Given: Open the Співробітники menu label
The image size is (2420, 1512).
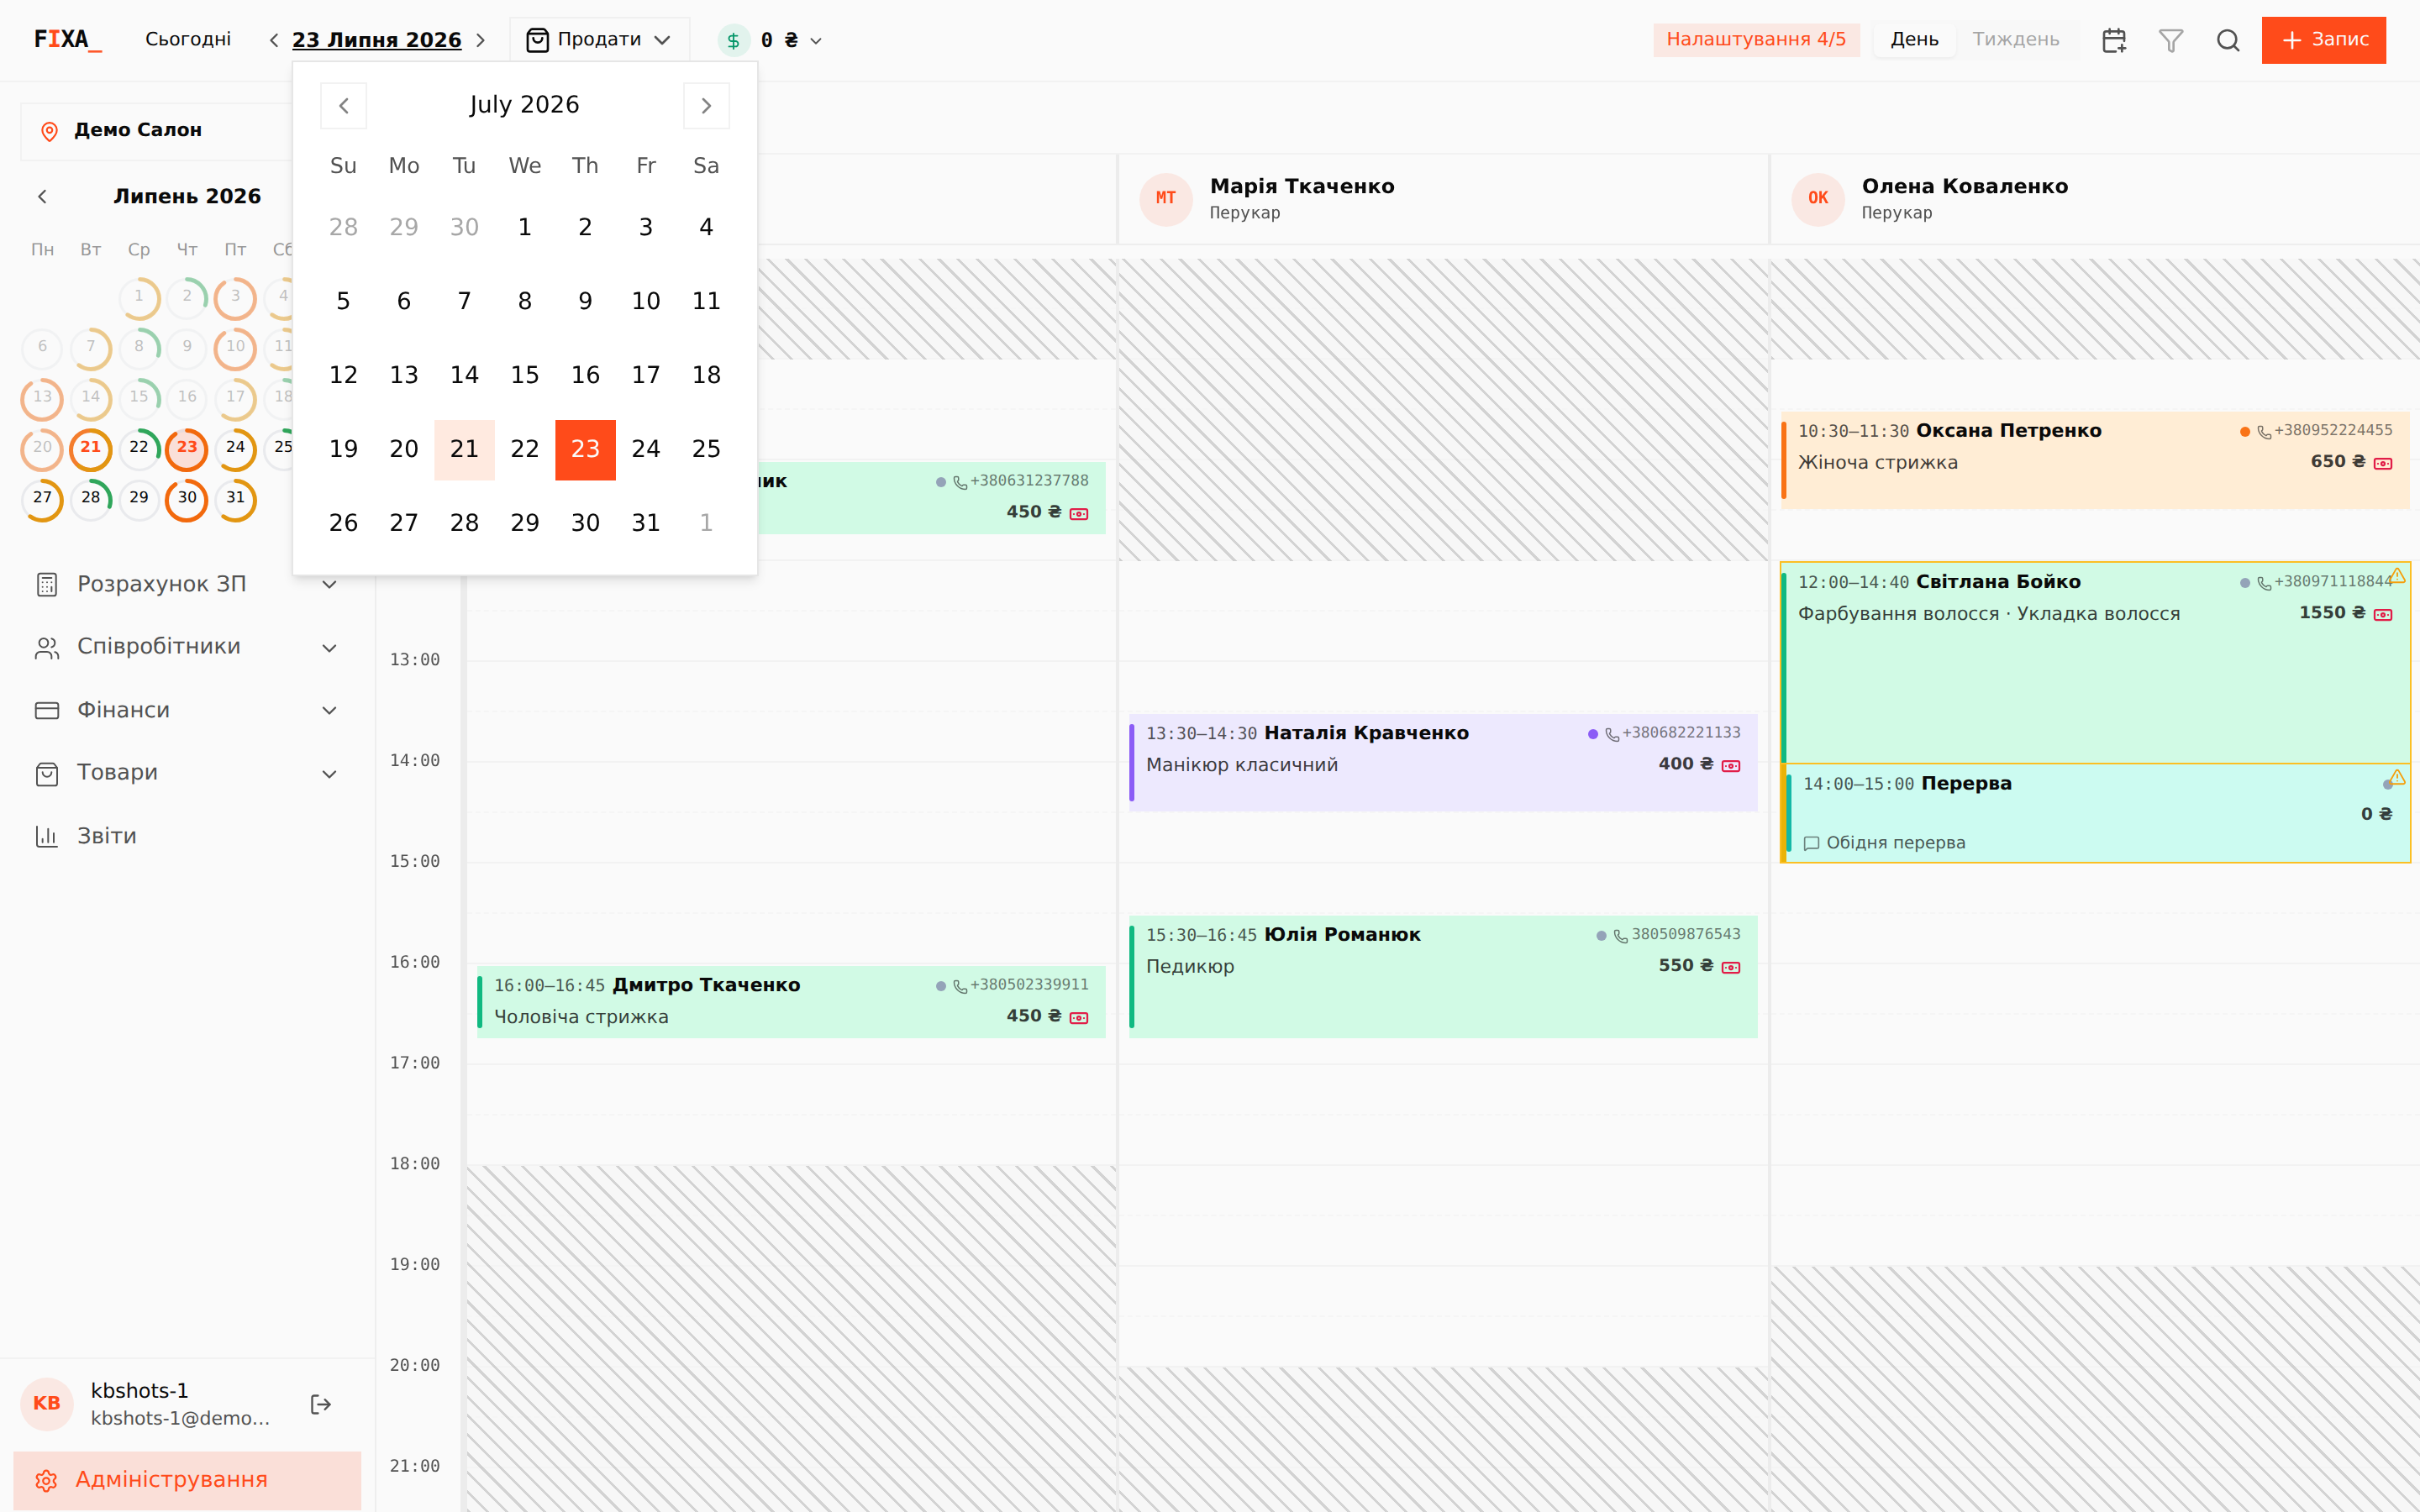Looking at the screenshot, I should (x=159, y=647).
